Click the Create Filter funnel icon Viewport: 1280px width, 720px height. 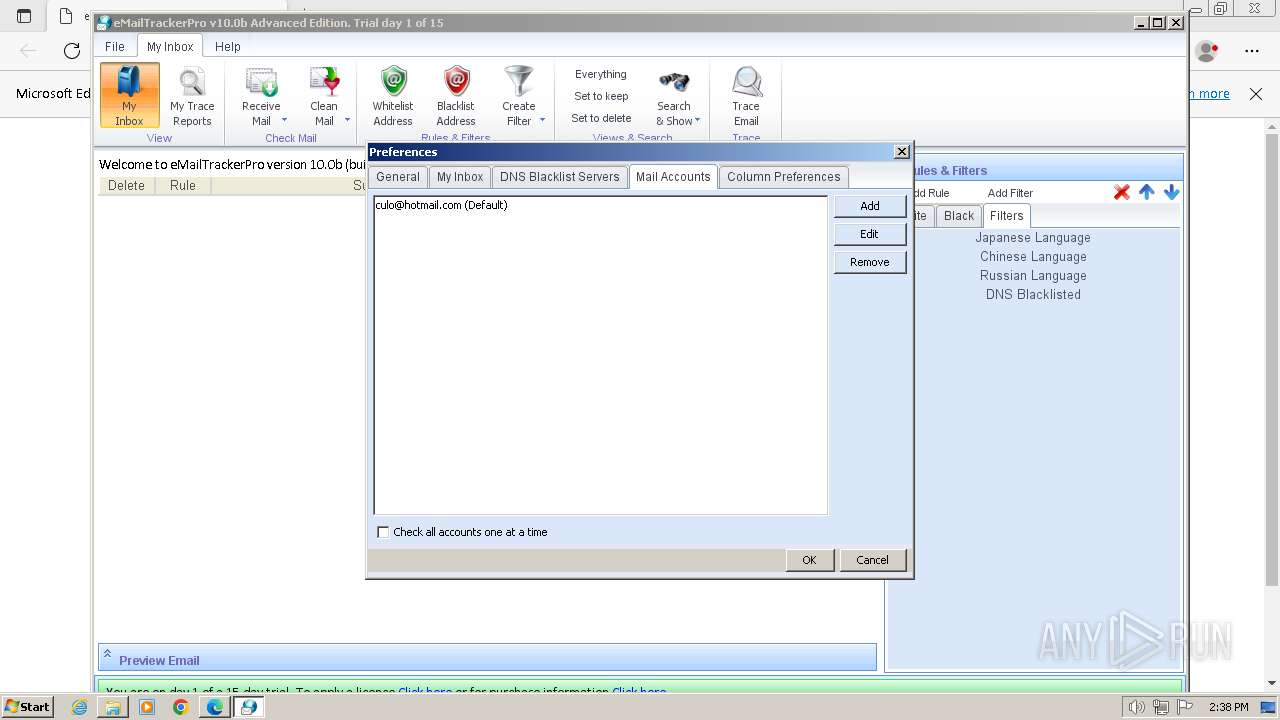pyautogui.click(x=518, y=82)
